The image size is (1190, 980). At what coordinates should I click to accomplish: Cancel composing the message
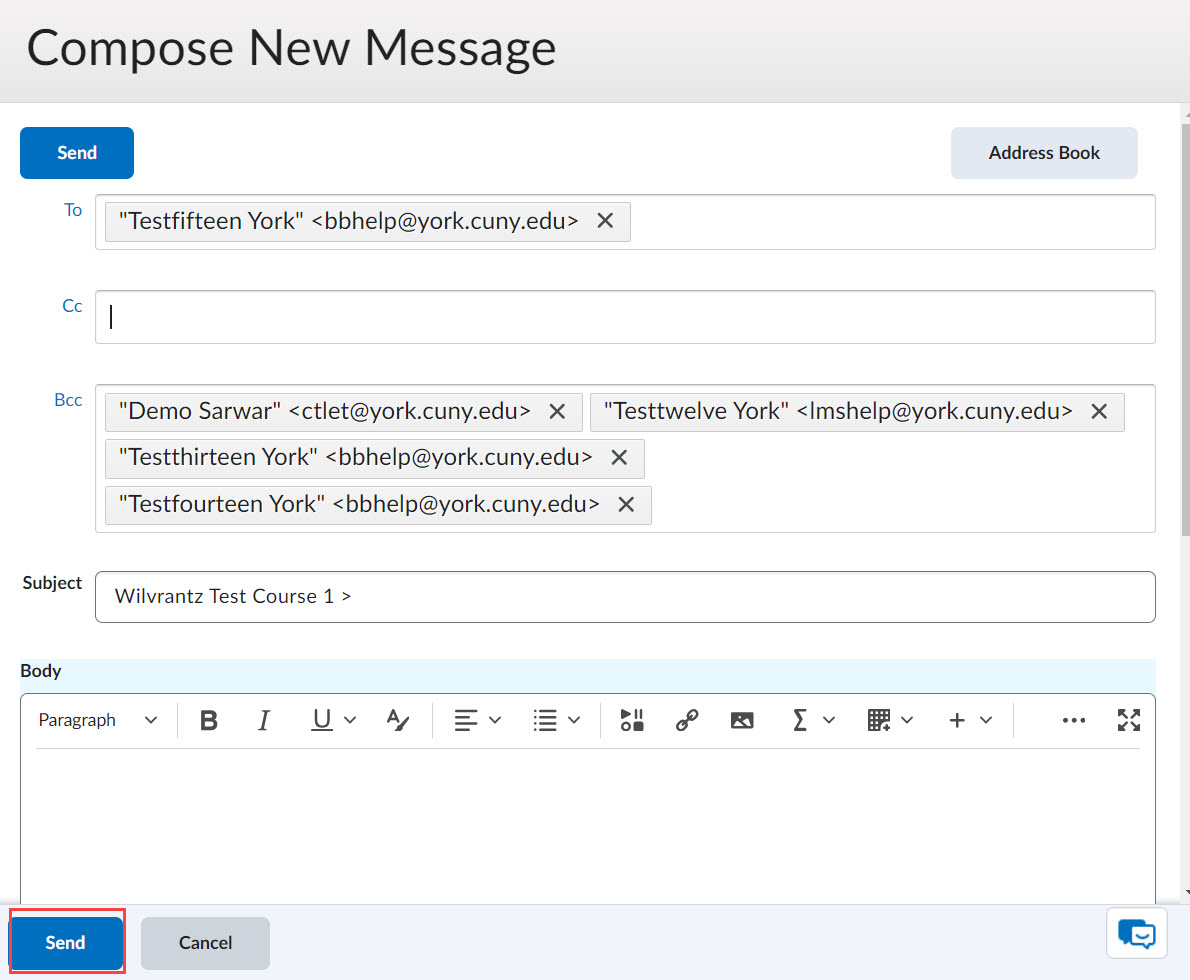204,942
